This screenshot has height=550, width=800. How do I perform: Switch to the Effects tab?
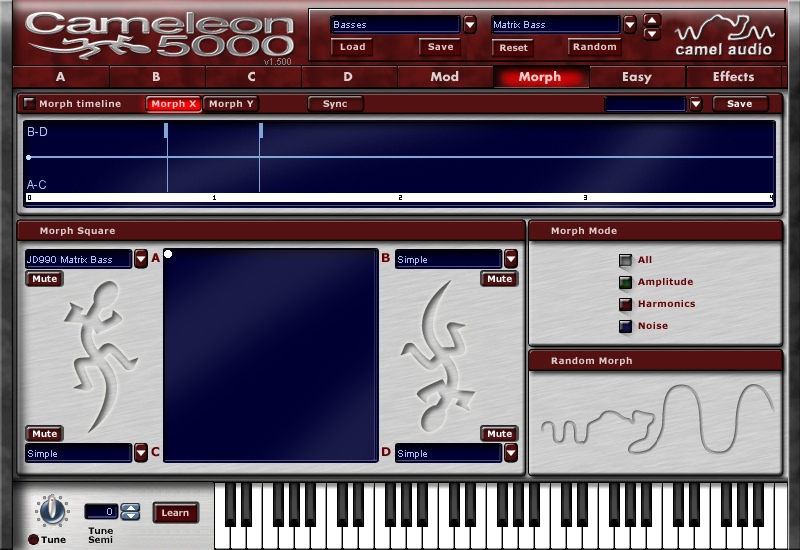[x=733, y=77]
